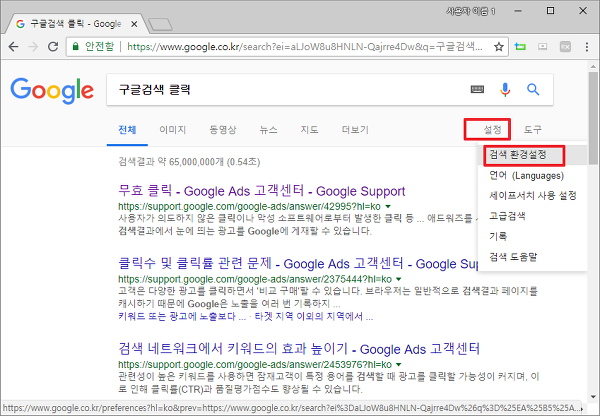The image size is (600, 416).
Task: Click the 안전함 secure label
Action: coord(99,47)
